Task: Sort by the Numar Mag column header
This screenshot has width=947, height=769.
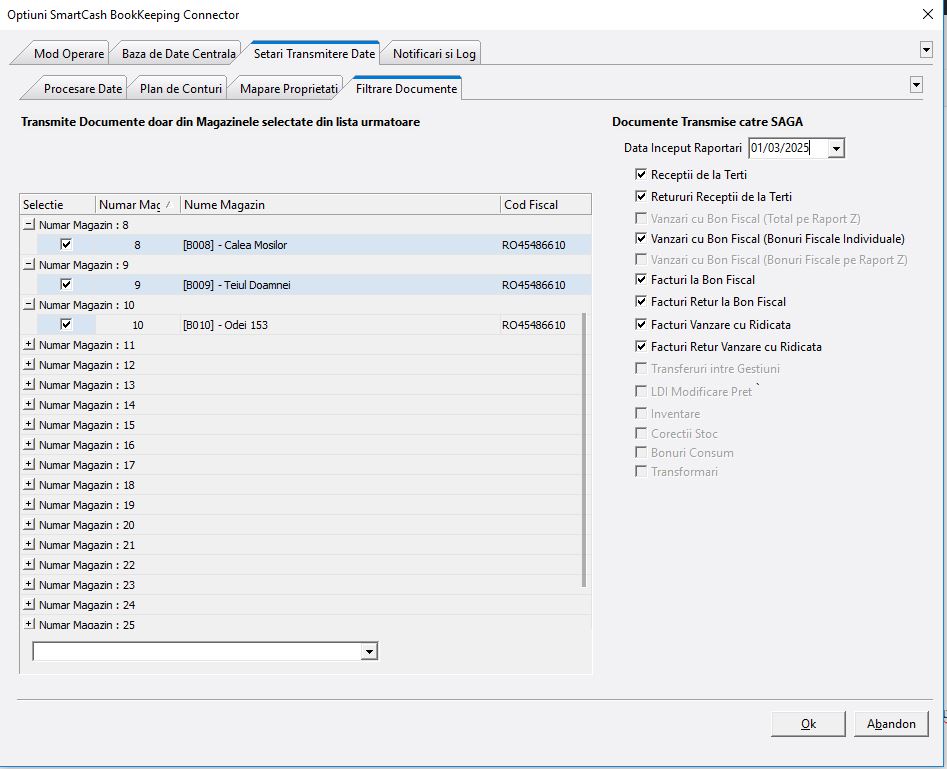Action: pyautogui.click(x=137, y=205)
